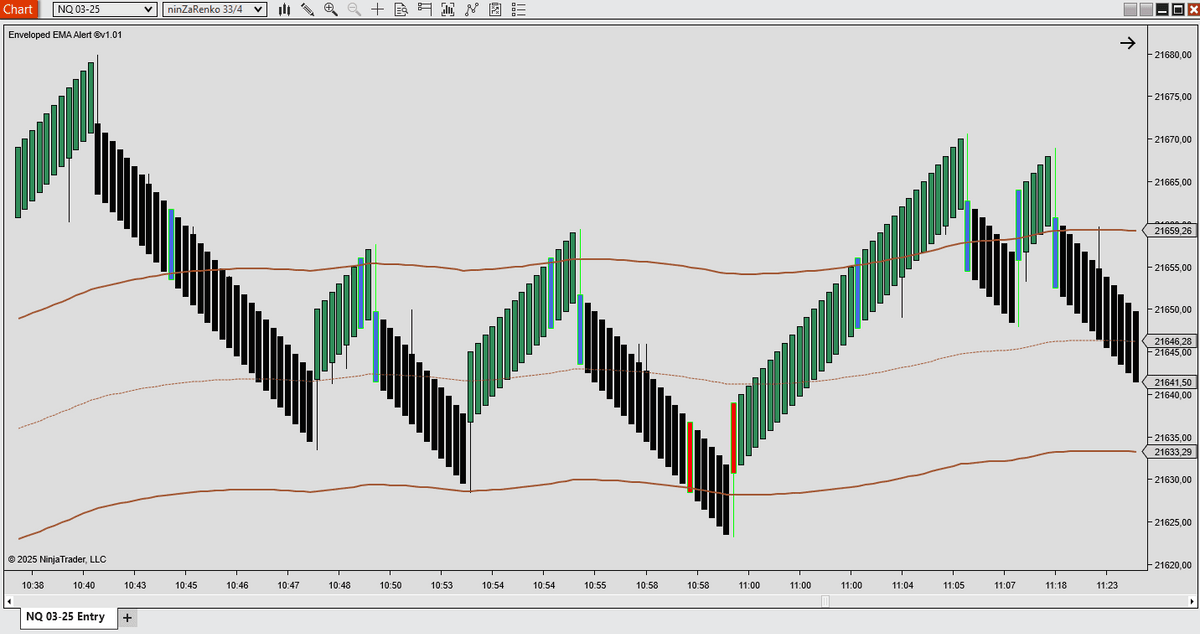
Task: Open the ninZaRenko 33/4 bar type dropdown
Action: click(x=215, y=9)
